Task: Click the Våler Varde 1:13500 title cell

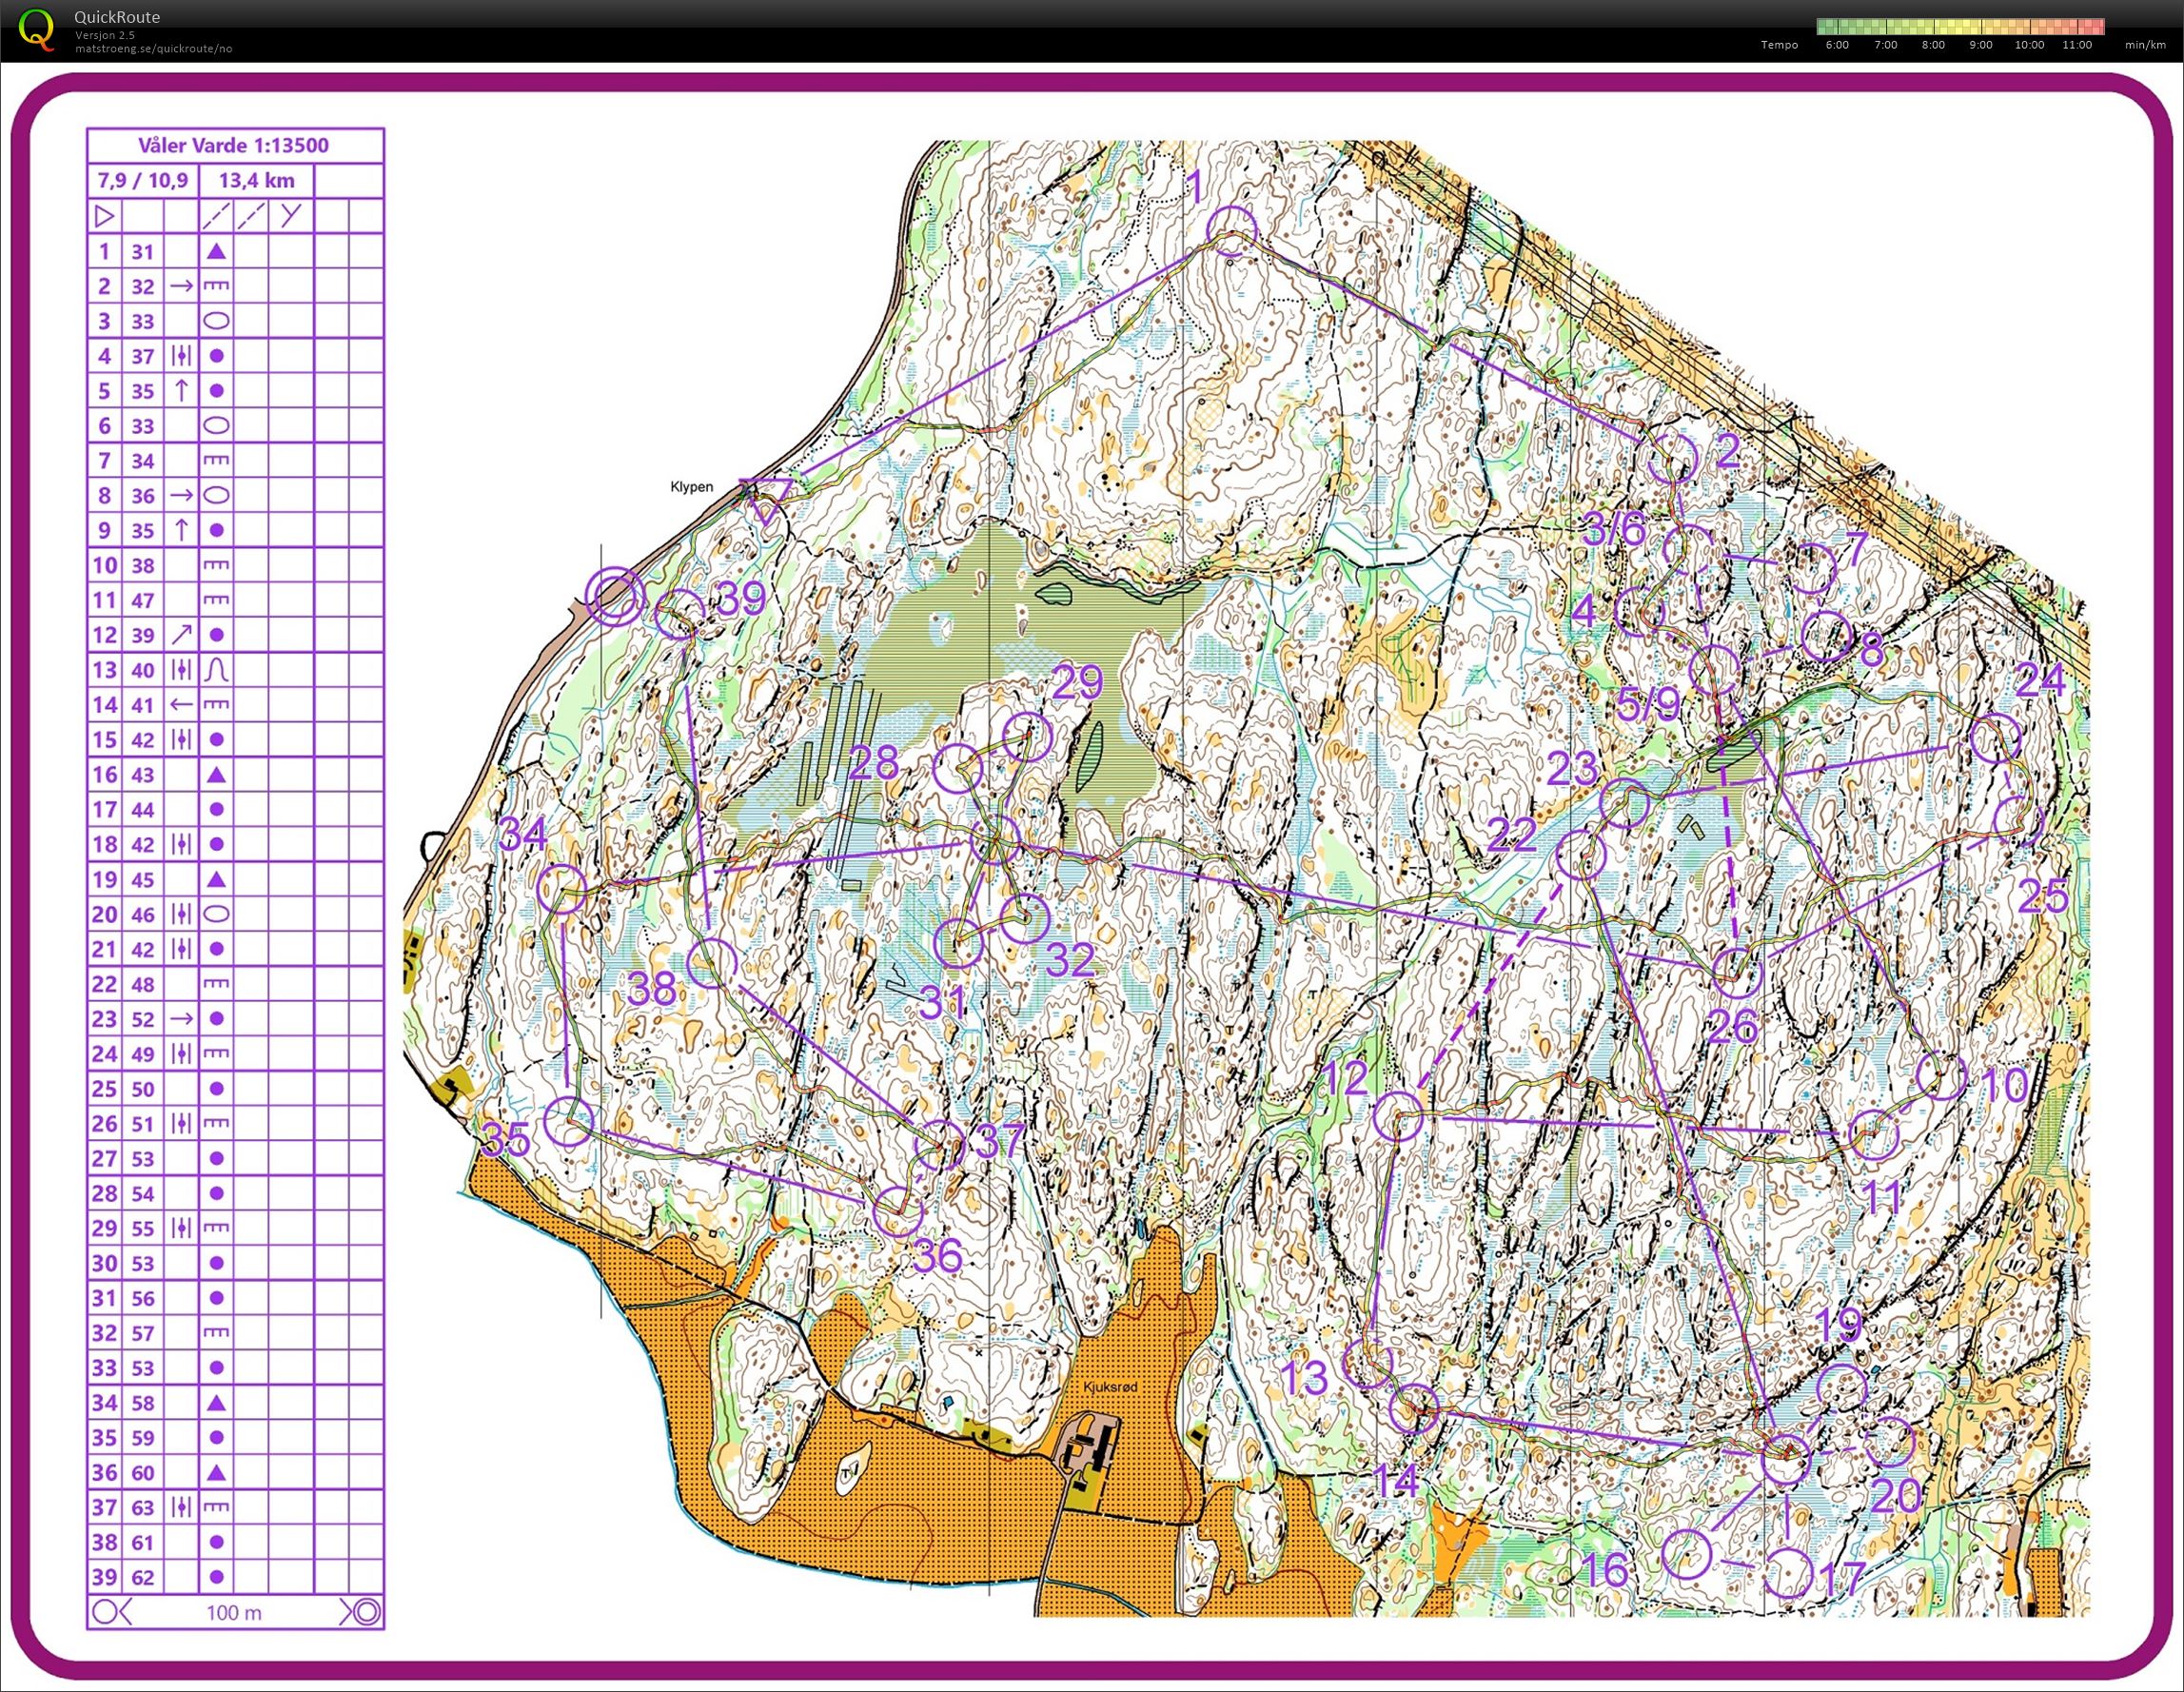Action: click(234, 145)
